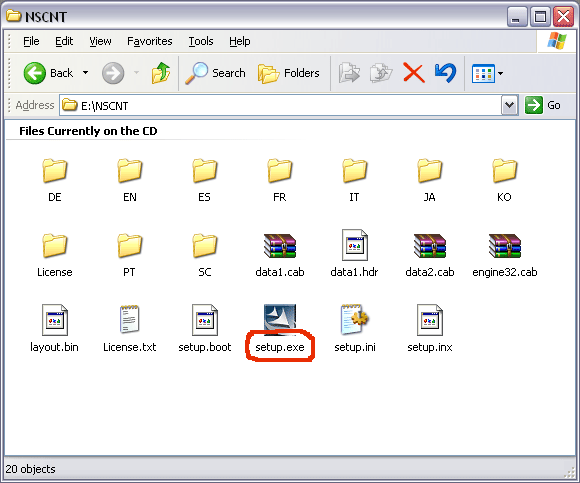Open the Search pane button
Image resolution: width=580 pixels, height=483 pixels.
coord(215,73)
